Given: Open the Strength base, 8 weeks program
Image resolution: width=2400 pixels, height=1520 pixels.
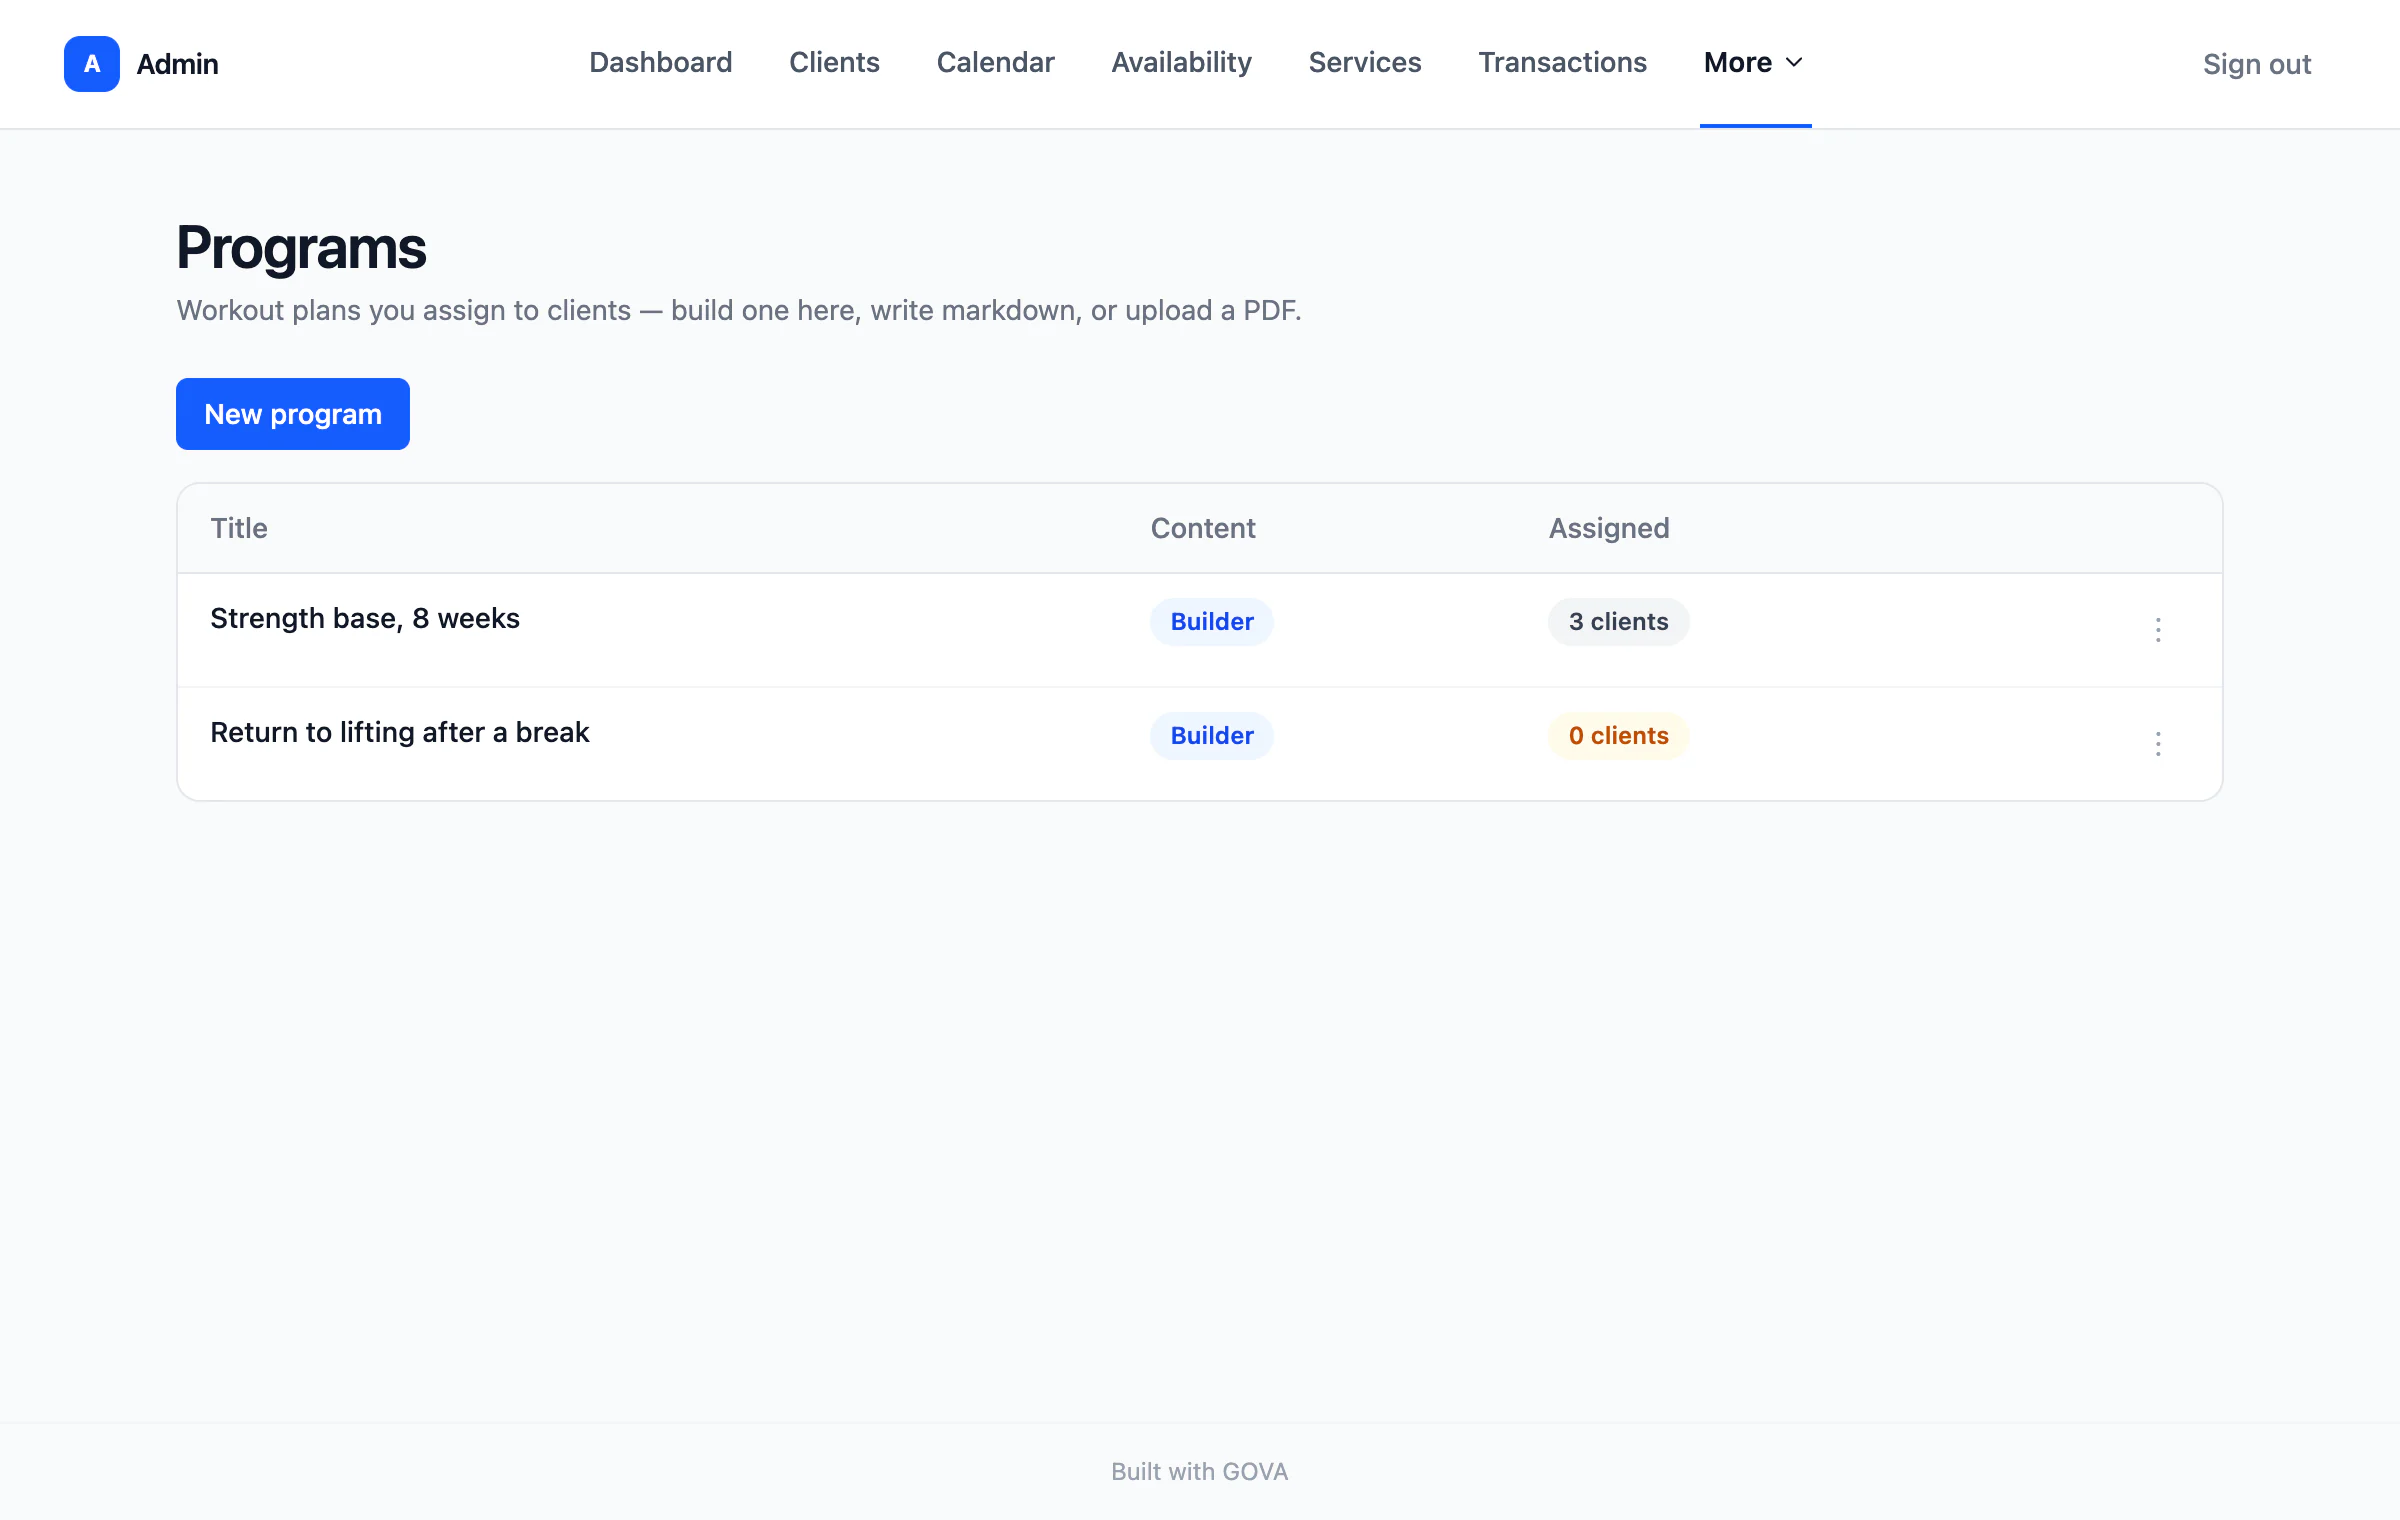Looking at the screenshot, I should point(365,618).
